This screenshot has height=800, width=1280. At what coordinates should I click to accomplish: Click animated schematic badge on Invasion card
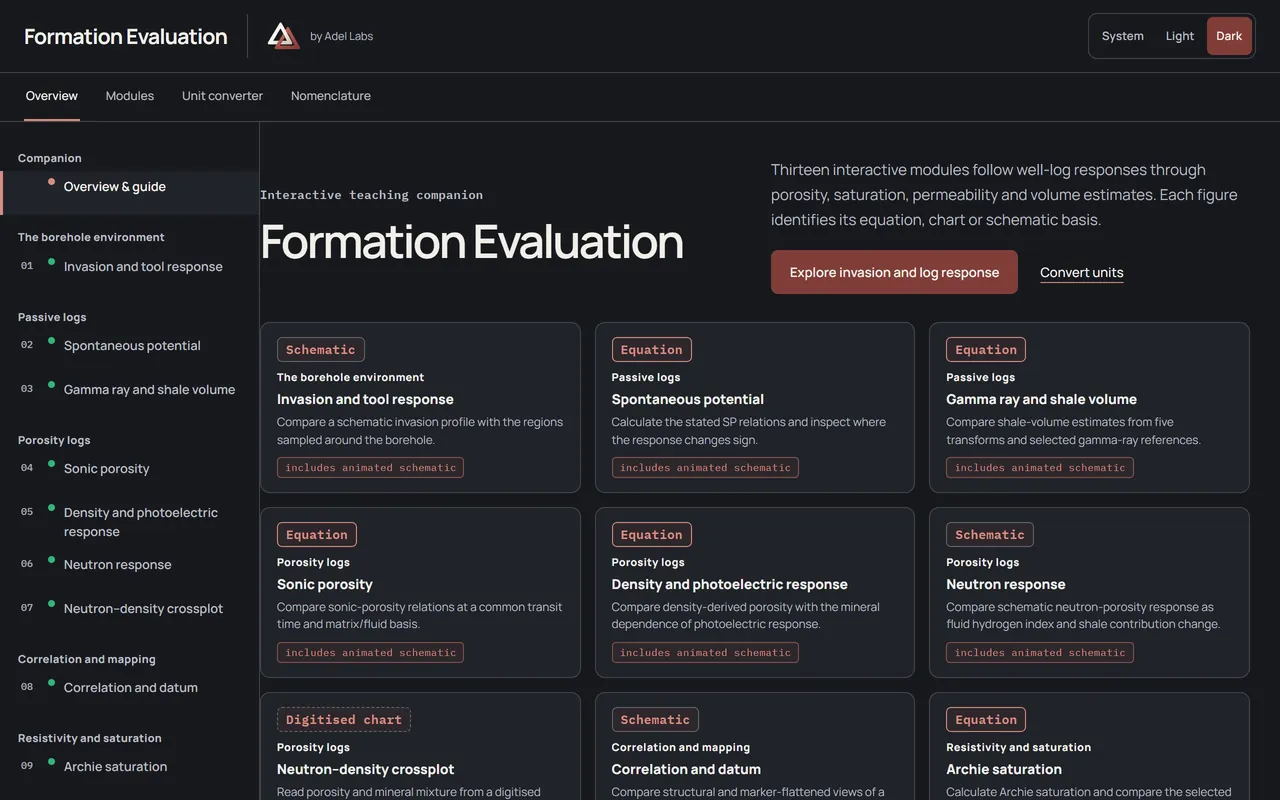370,467
